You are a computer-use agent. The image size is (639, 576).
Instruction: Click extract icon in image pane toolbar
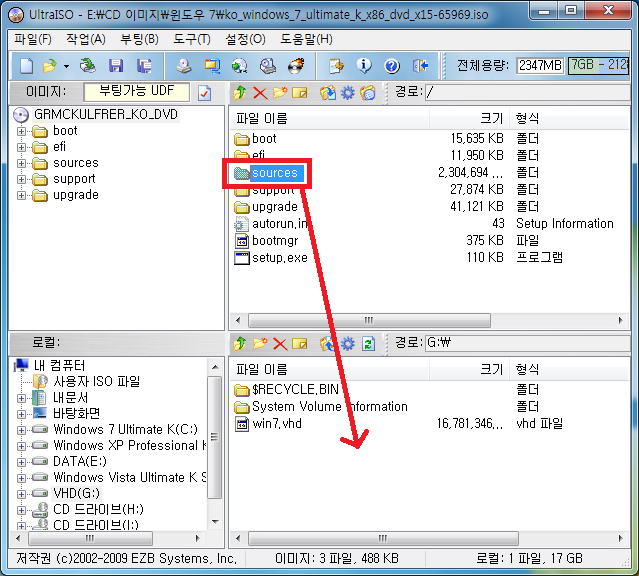click(327, 93)
